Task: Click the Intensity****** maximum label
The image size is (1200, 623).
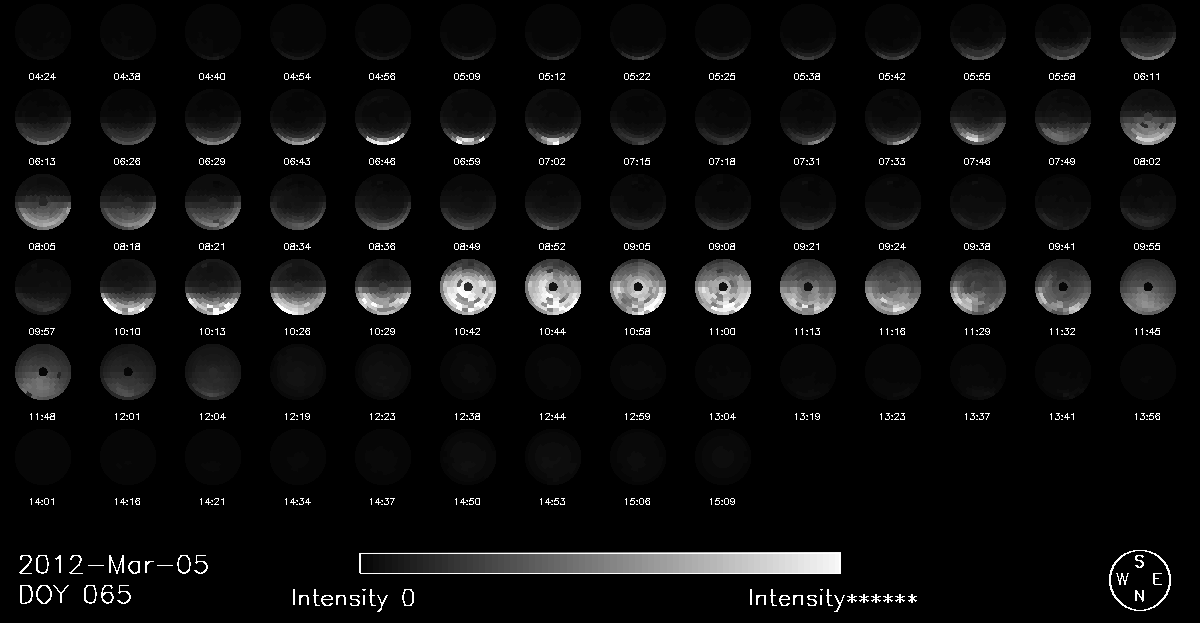Action: coord(833,598)
